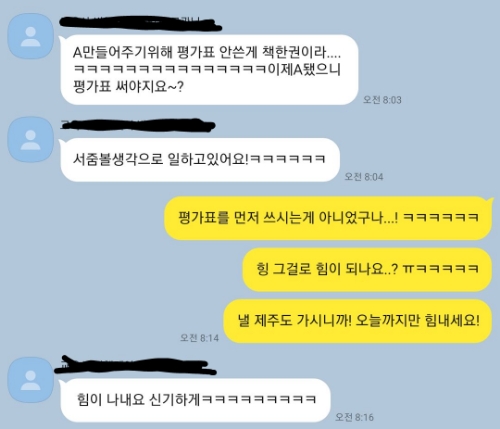
Task: Click the 오전 8:14 timestamp
Action: [x=199, y=338]
